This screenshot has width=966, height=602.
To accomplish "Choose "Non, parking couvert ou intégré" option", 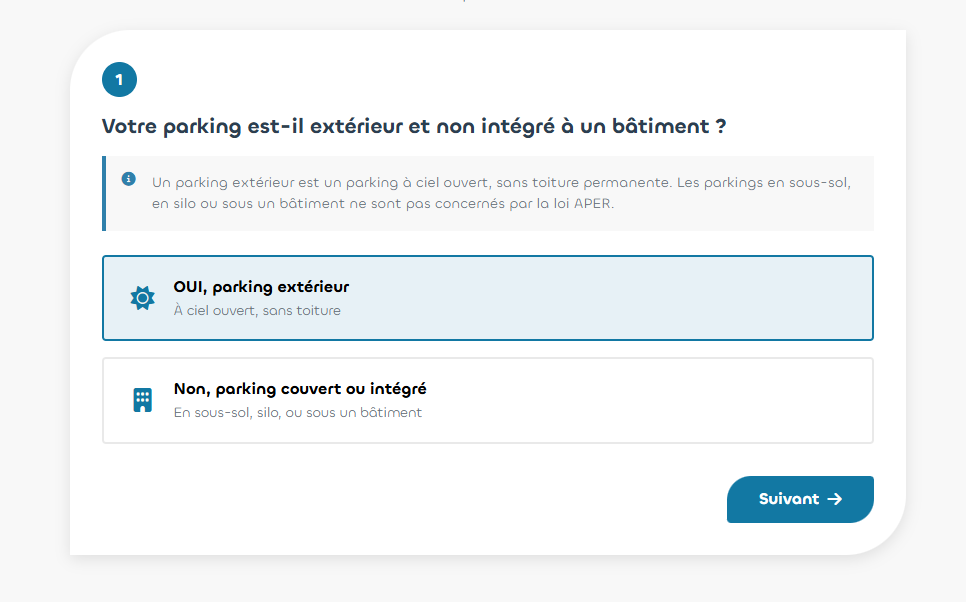I will [487, 400].
